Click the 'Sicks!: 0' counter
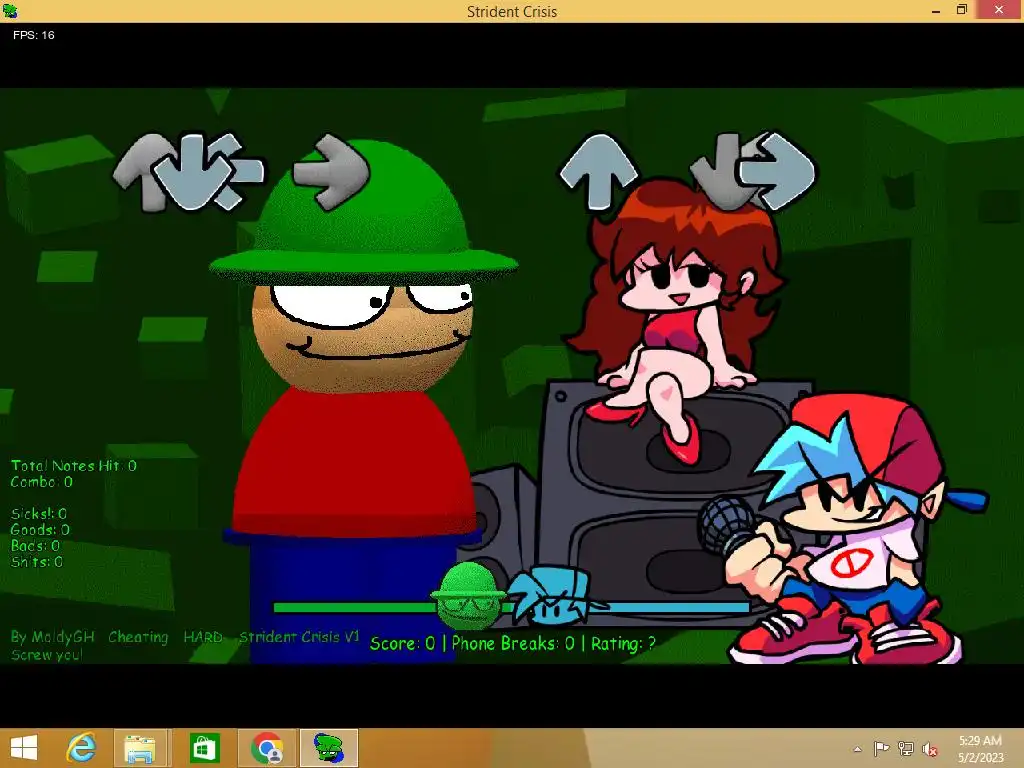 click(39, 514)
